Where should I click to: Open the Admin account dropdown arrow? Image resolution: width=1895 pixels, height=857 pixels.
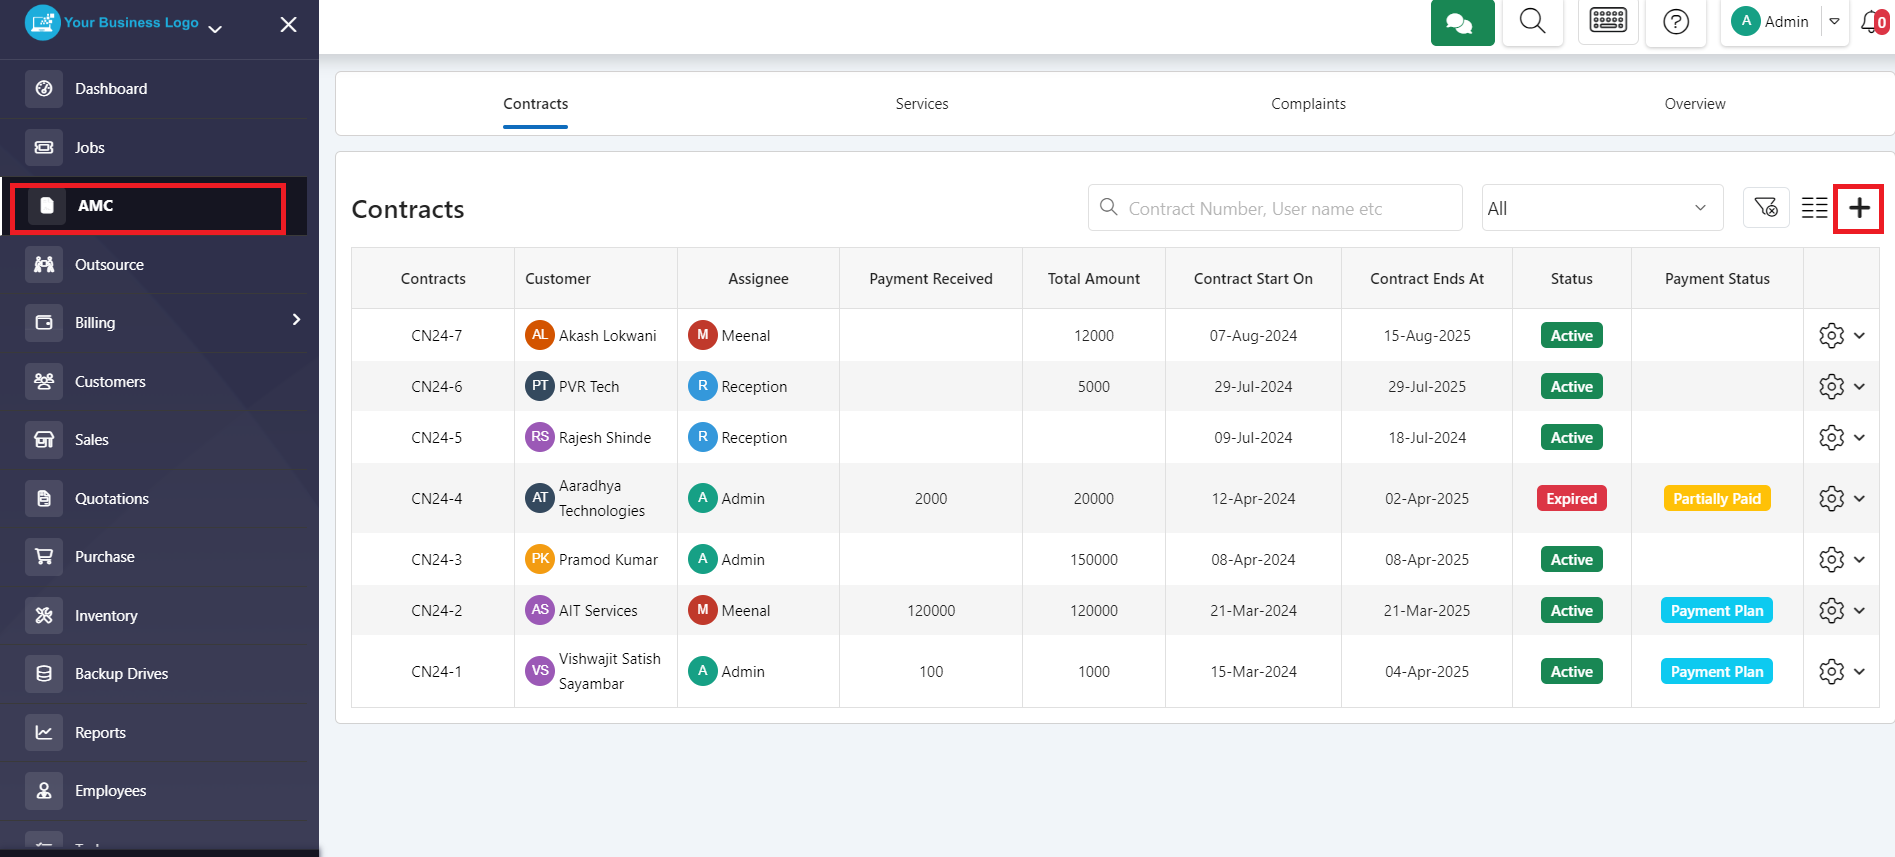pyautogui.click(x=1834, y=22)
